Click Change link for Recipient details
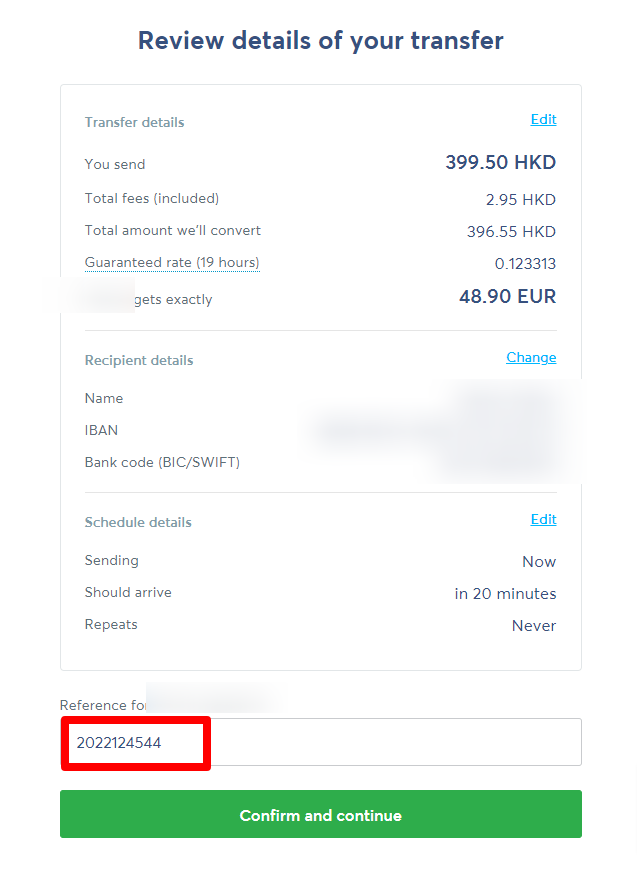The image size is (637, 872). point(531,358)
